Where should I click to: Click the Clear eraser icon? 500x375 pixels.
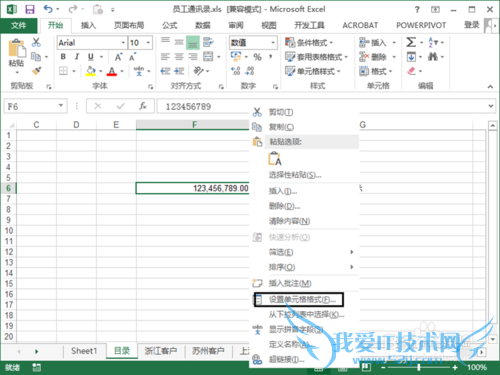click(x=411, y=71)
